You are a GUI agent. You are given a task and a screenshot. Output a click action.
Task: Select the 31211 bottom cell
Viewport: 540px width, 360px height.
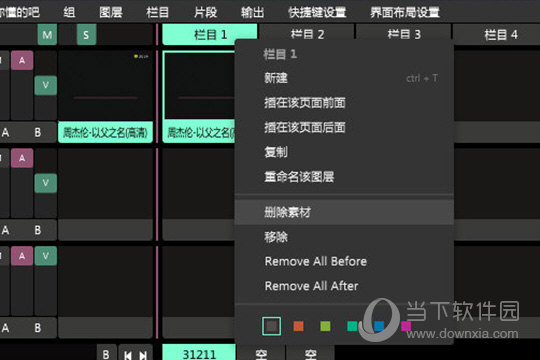(x=199, y=353)
